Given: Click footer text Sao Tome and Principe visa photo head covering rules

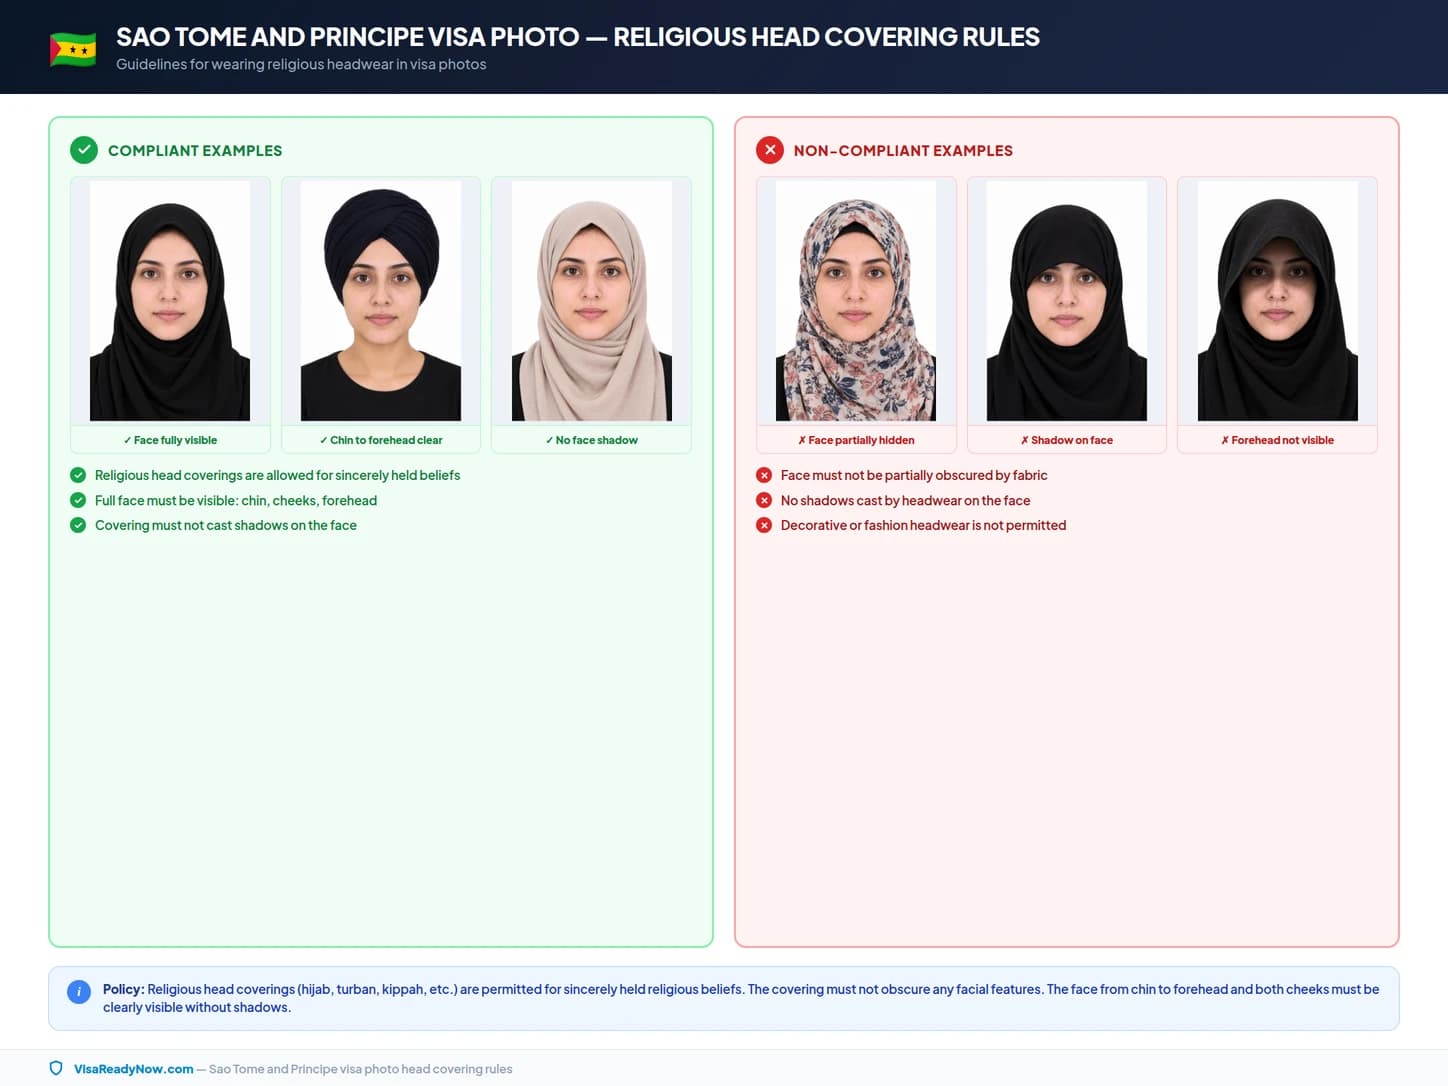Looking at the screenshot, I should [361, 1069].
